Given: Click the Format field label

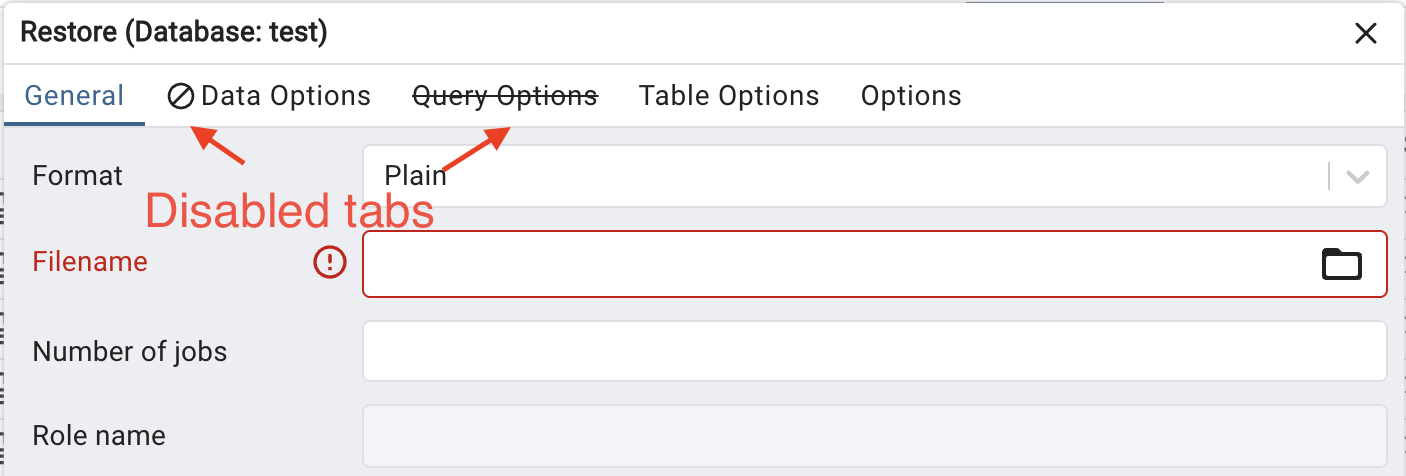Looking at the screenshot, I should coord(78,176).
